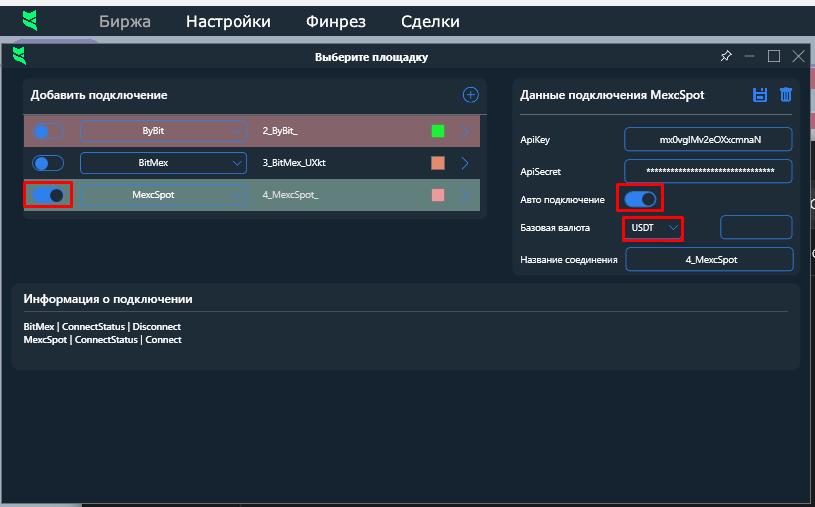This screenshot has height=507, width=815.
Task: Toggle the ByBit connection switch
Action: pos(48,131)
